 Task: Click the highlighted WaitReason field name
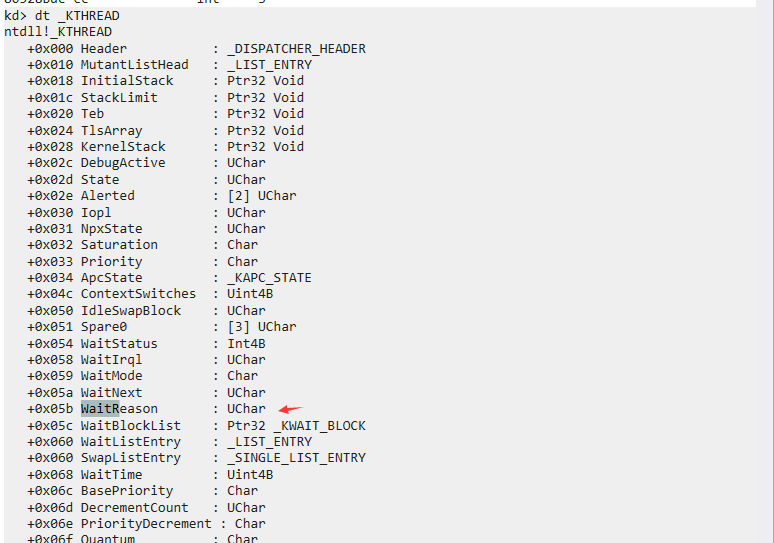click(119, 409)
